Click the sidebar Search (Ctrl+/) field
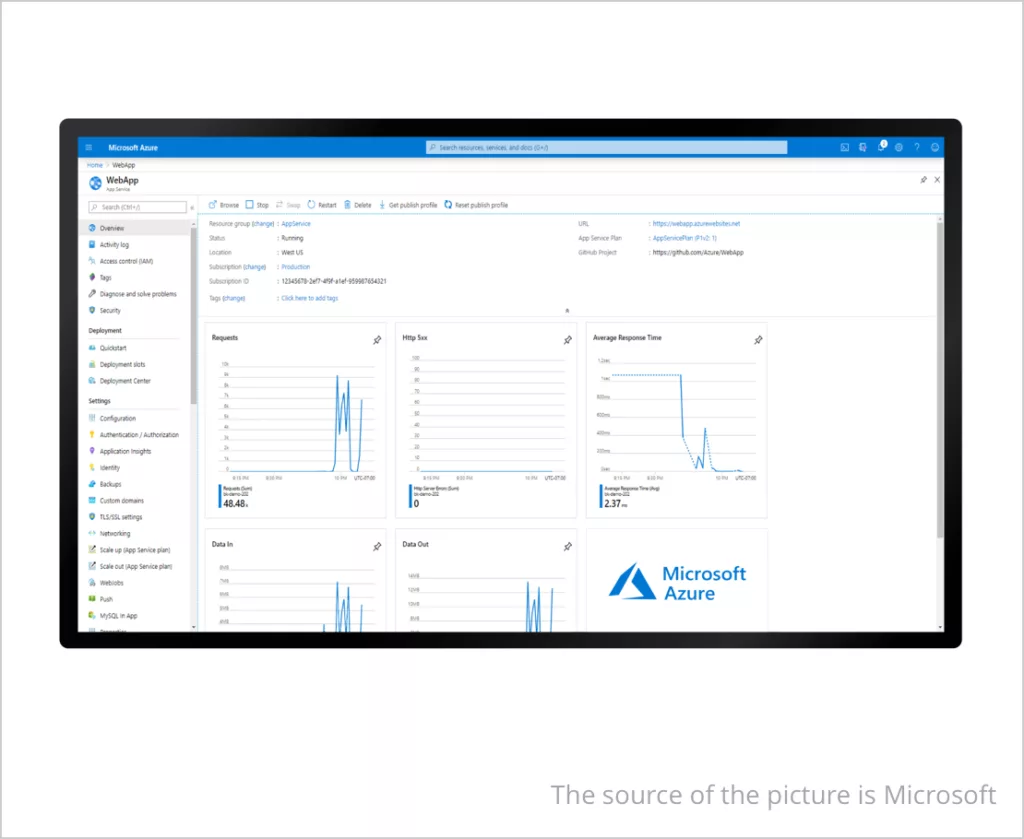The height and width of the screenshot is (839, 1024). (x=138, y=207)
